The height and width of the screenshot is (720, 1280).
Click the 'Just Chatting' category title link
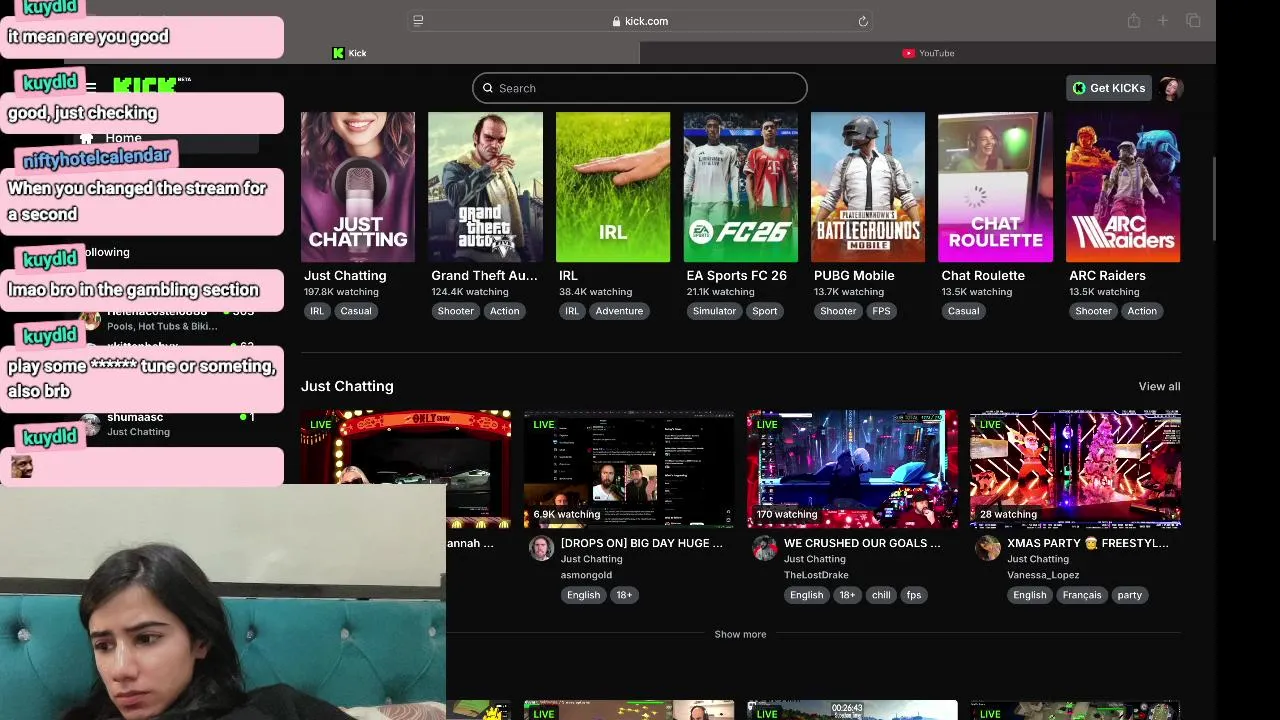345,275
